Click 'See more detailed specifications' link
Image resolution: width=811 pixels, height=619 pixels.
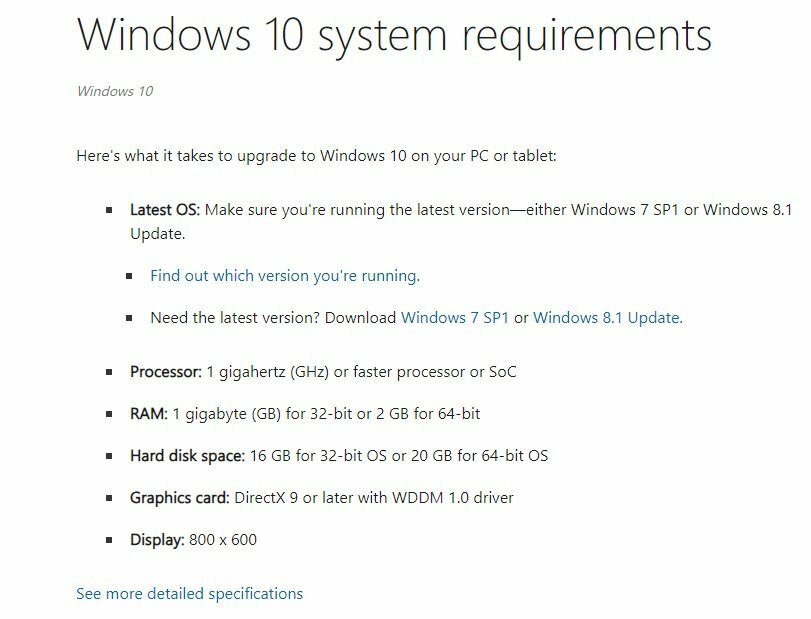tap(189, 594)
